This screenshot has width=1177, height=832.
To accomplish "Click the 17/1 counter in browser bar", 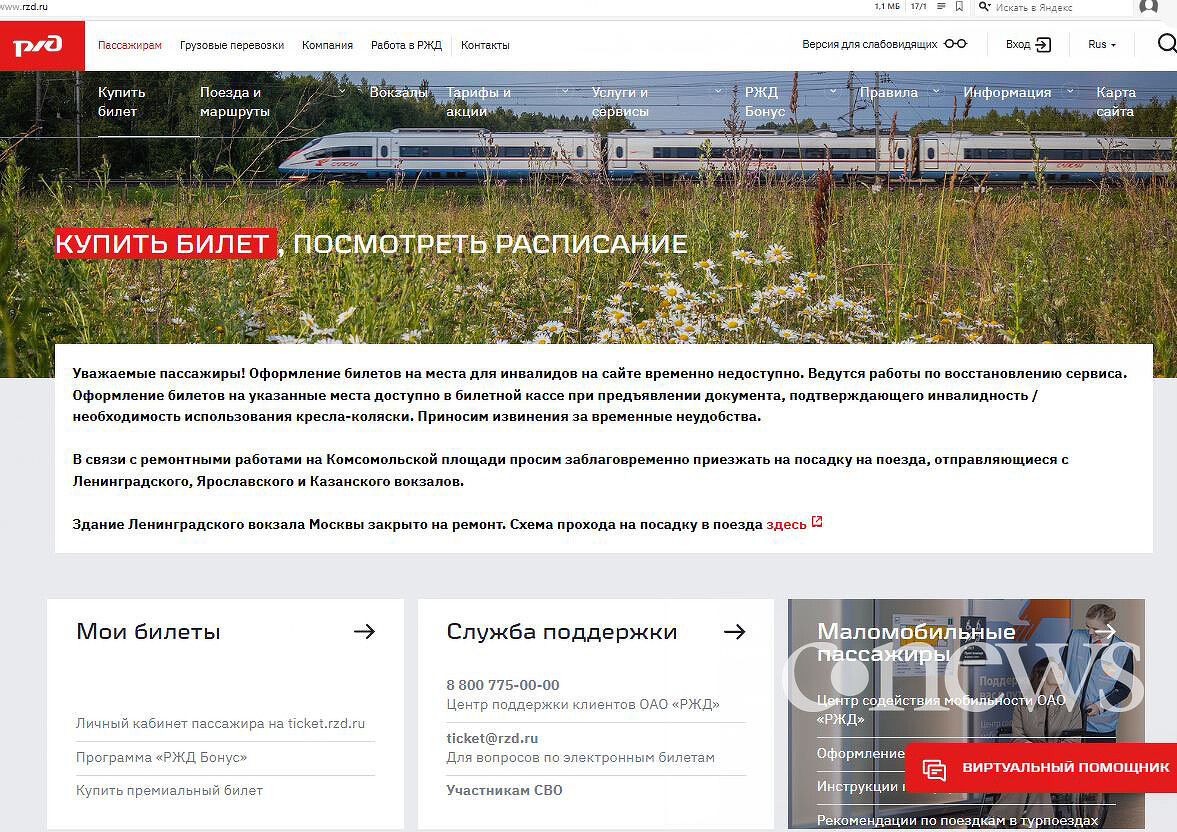I will point(919,7).
